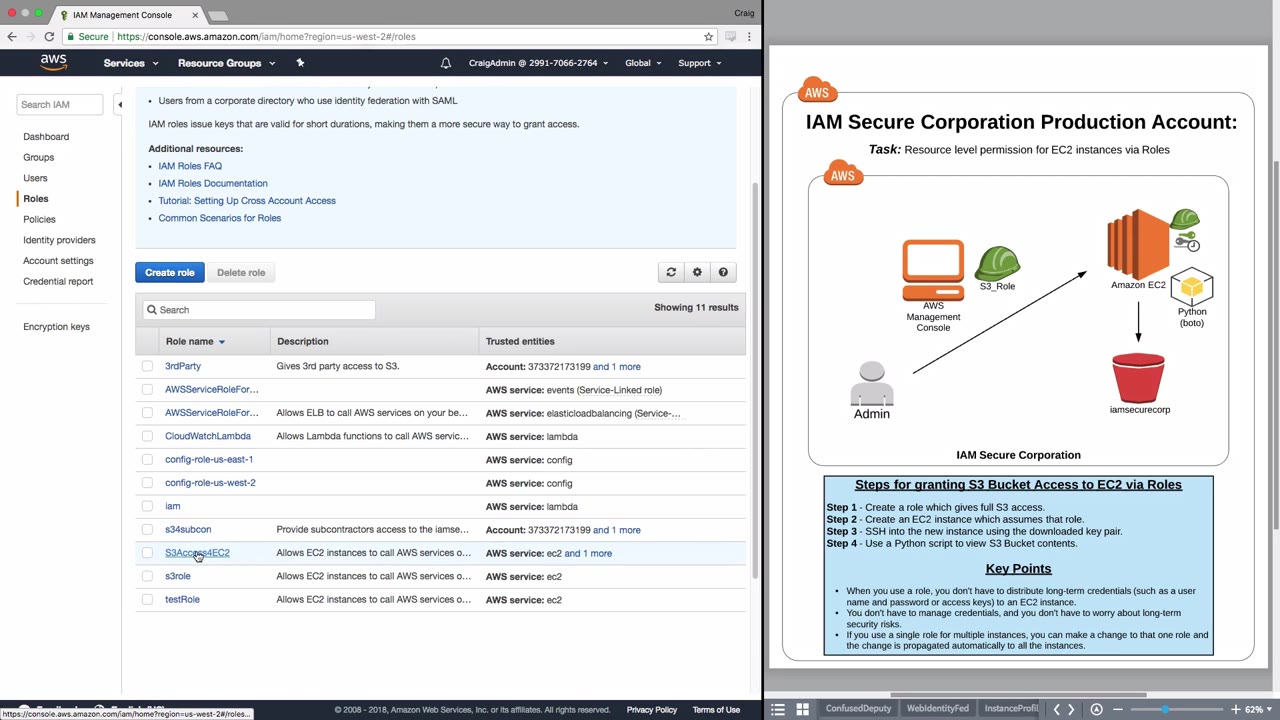Click the browser extension icon beside the star

(731, 36)
